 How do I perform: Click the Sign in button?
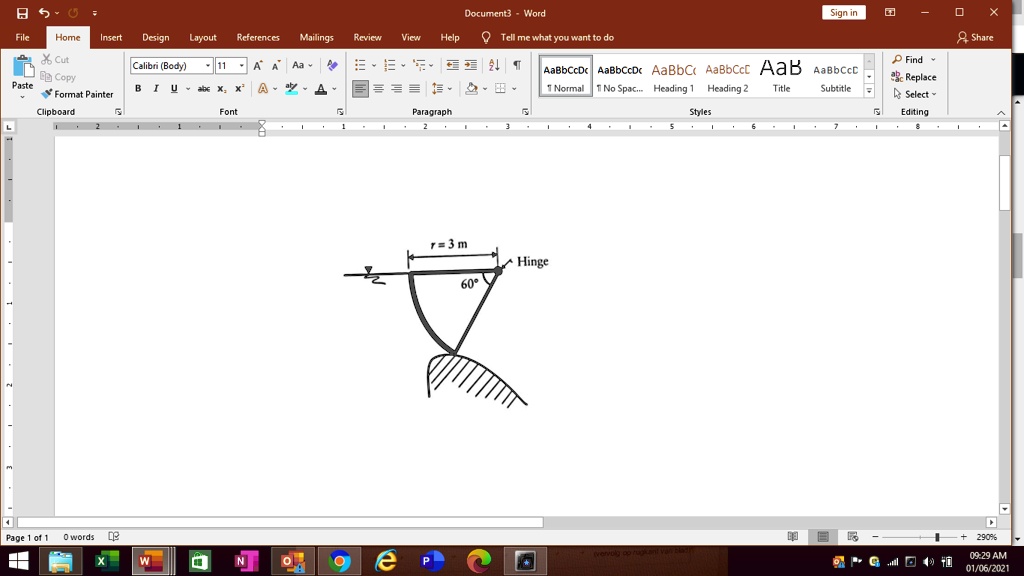(x=843, y=13)
